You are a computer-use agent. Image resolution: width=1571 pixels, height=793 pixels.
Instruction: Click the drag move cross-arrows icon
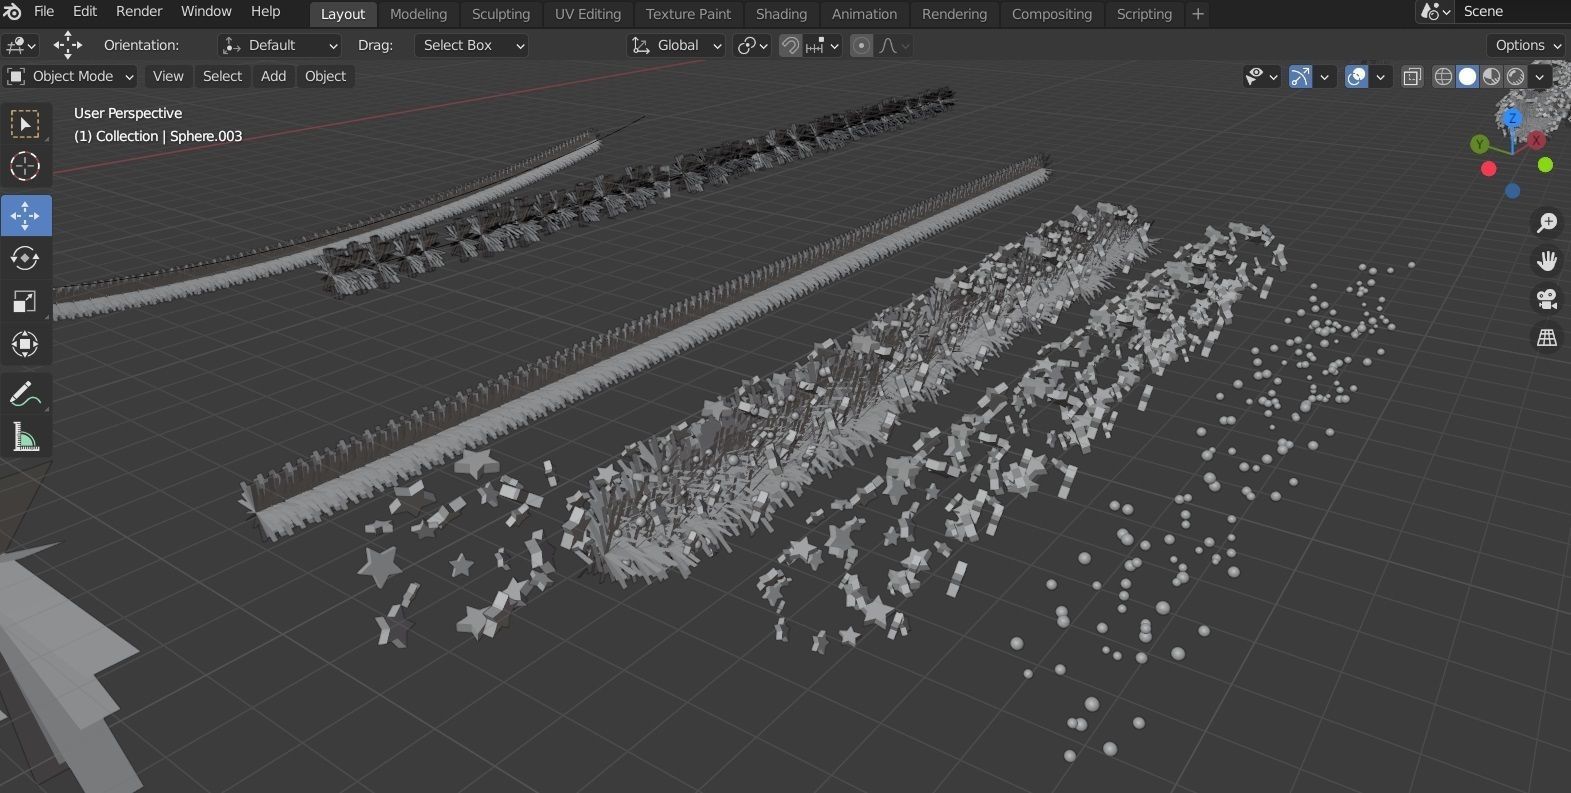pyautogui.click(x=67, y=45)
